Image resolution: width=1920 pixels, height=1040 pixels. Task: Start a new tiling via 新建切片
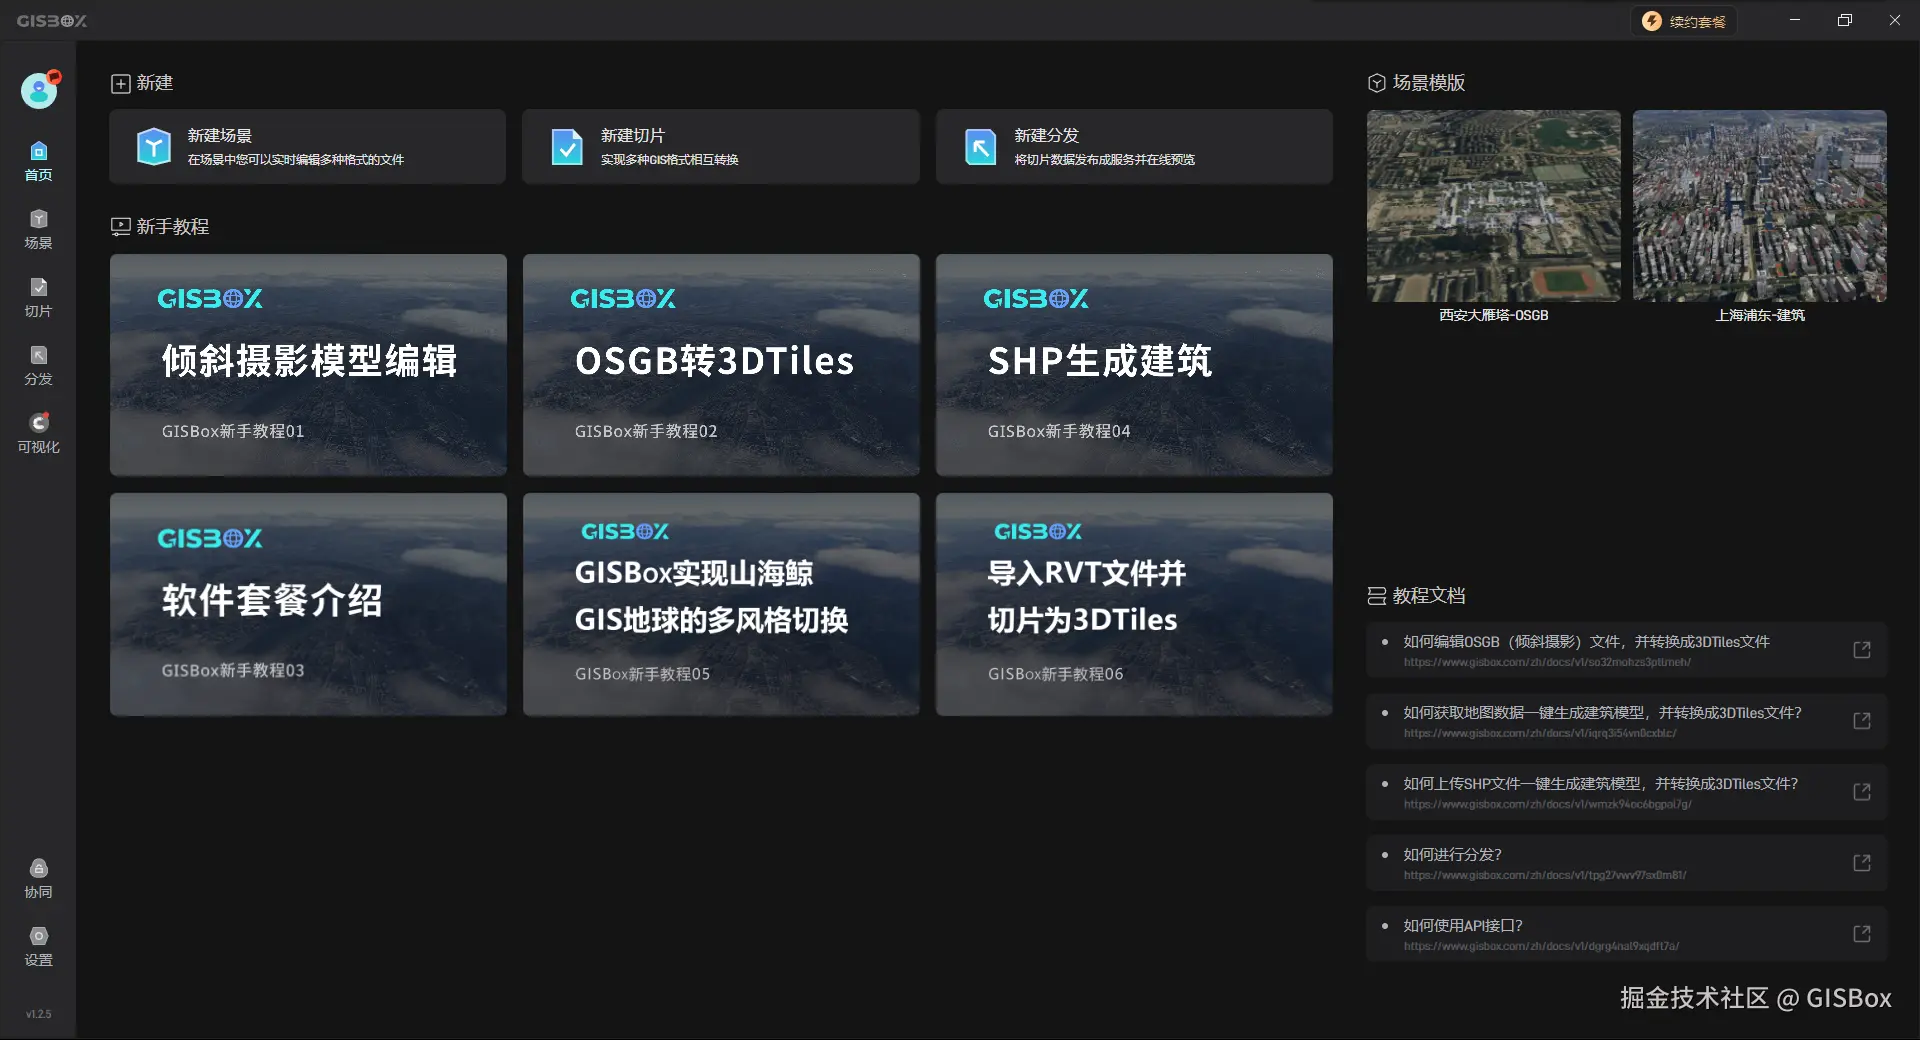coord(721,147)
